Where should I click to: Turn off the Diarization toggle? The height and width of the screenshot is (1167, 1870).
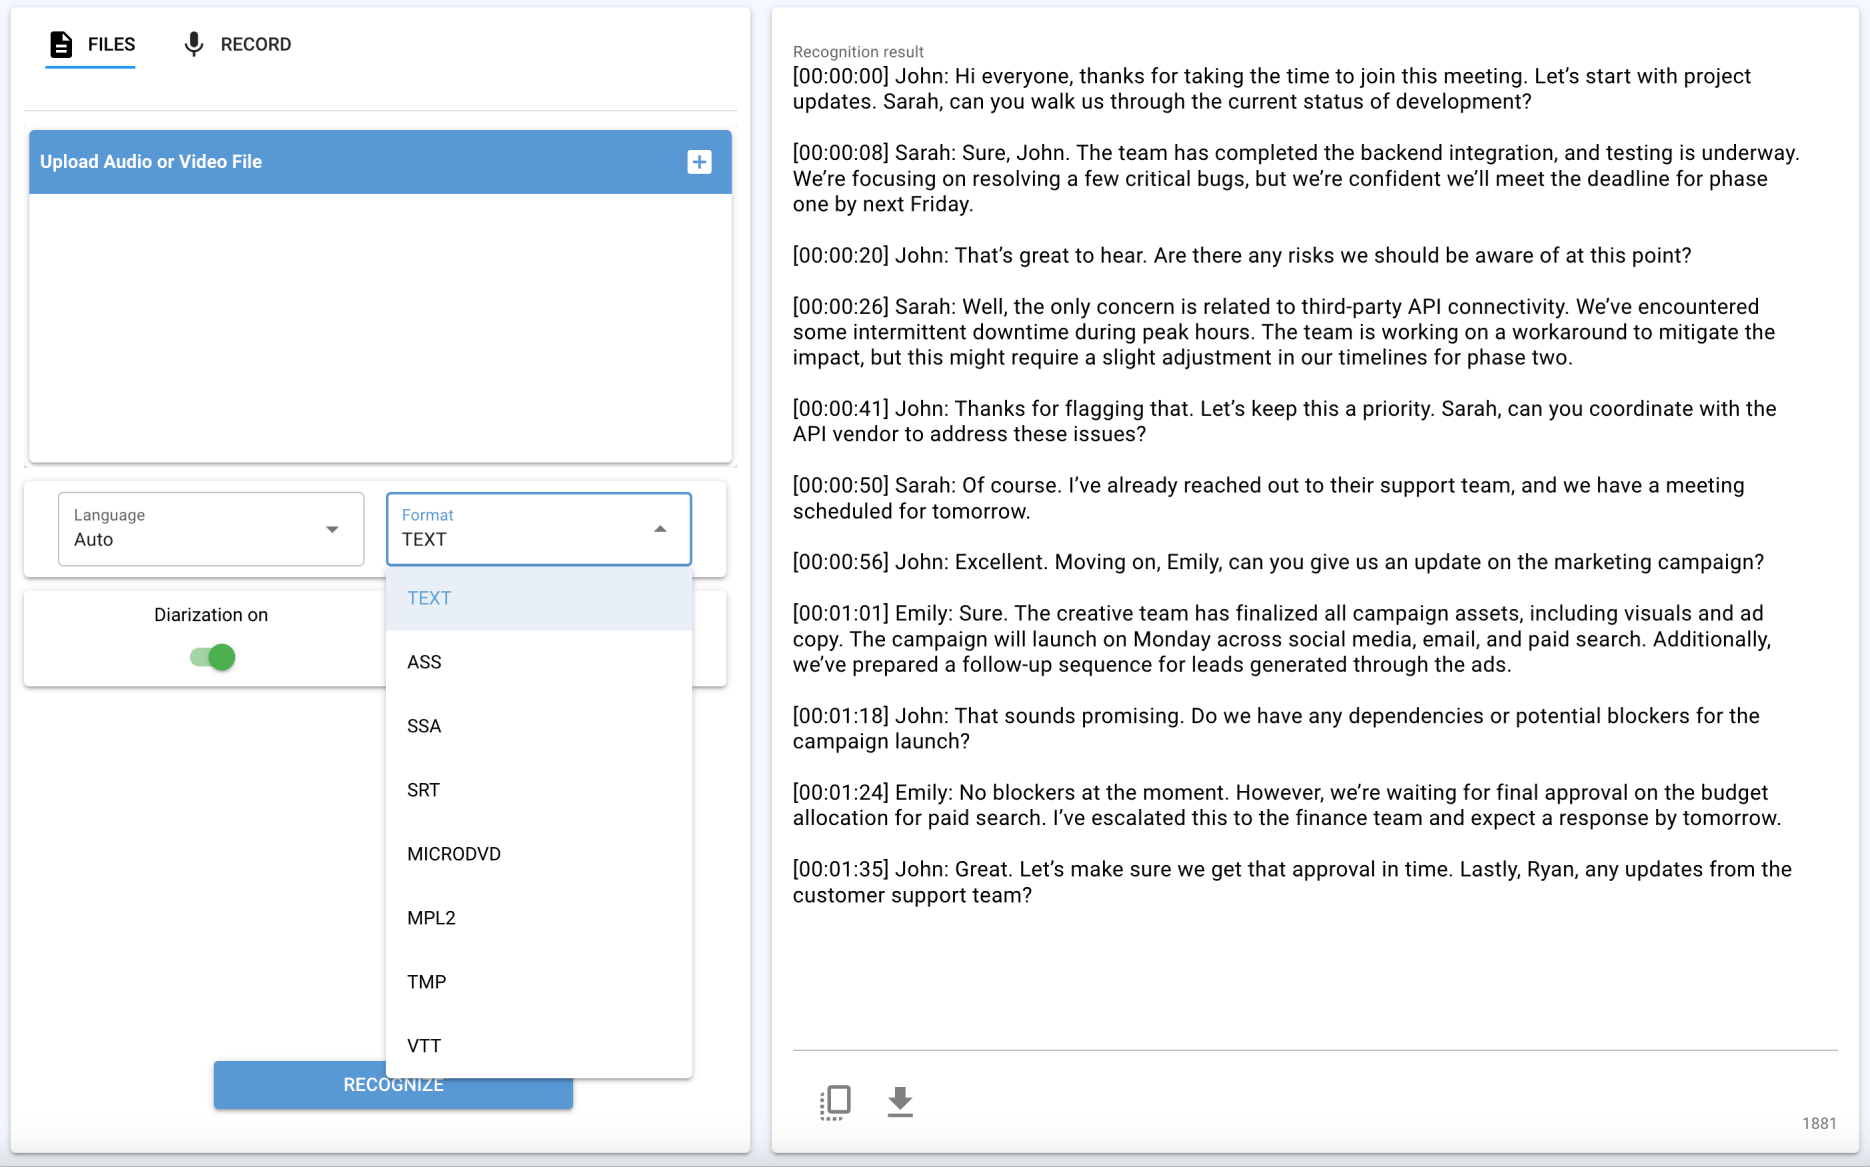click(210, 657)
